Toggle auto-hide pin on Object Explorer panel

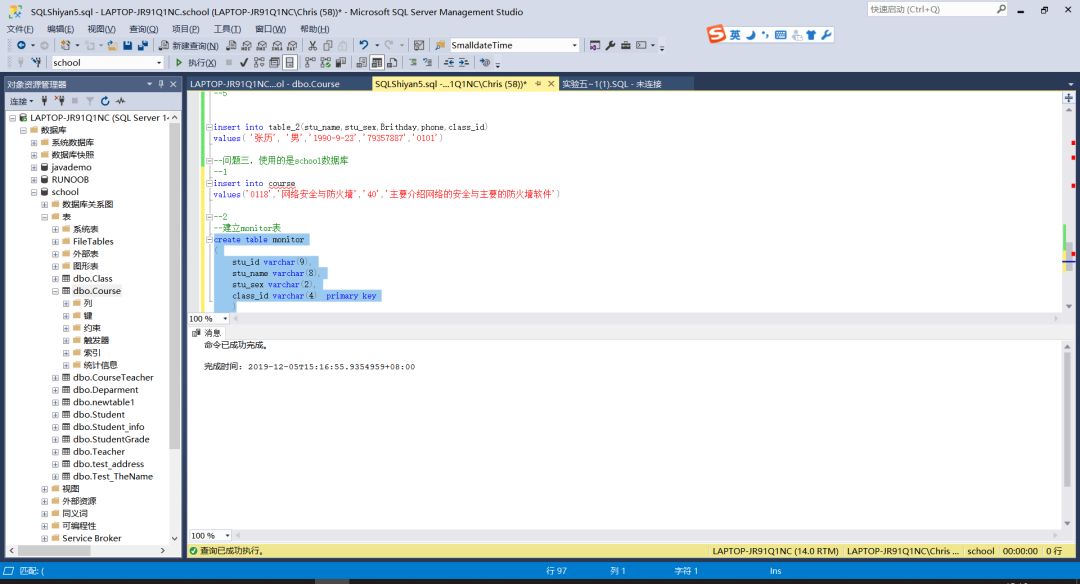[160, 84]
